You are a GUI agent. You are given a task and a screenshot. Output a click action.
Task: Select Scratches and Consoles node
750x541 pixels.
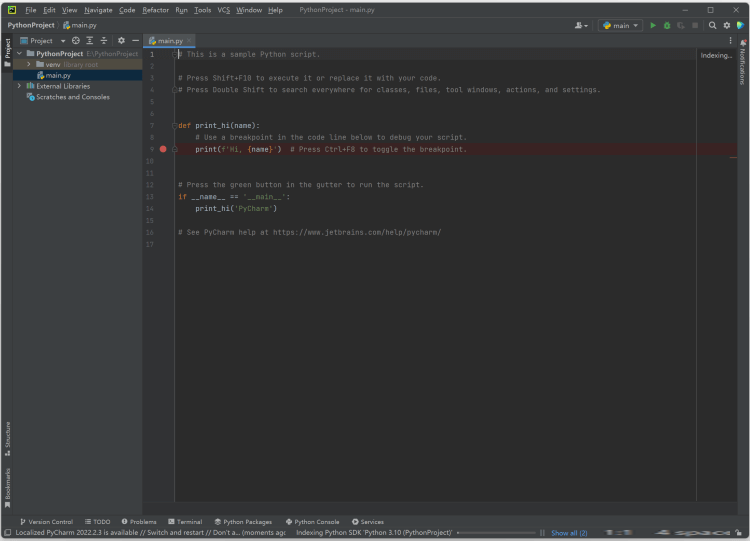point(73,97)
